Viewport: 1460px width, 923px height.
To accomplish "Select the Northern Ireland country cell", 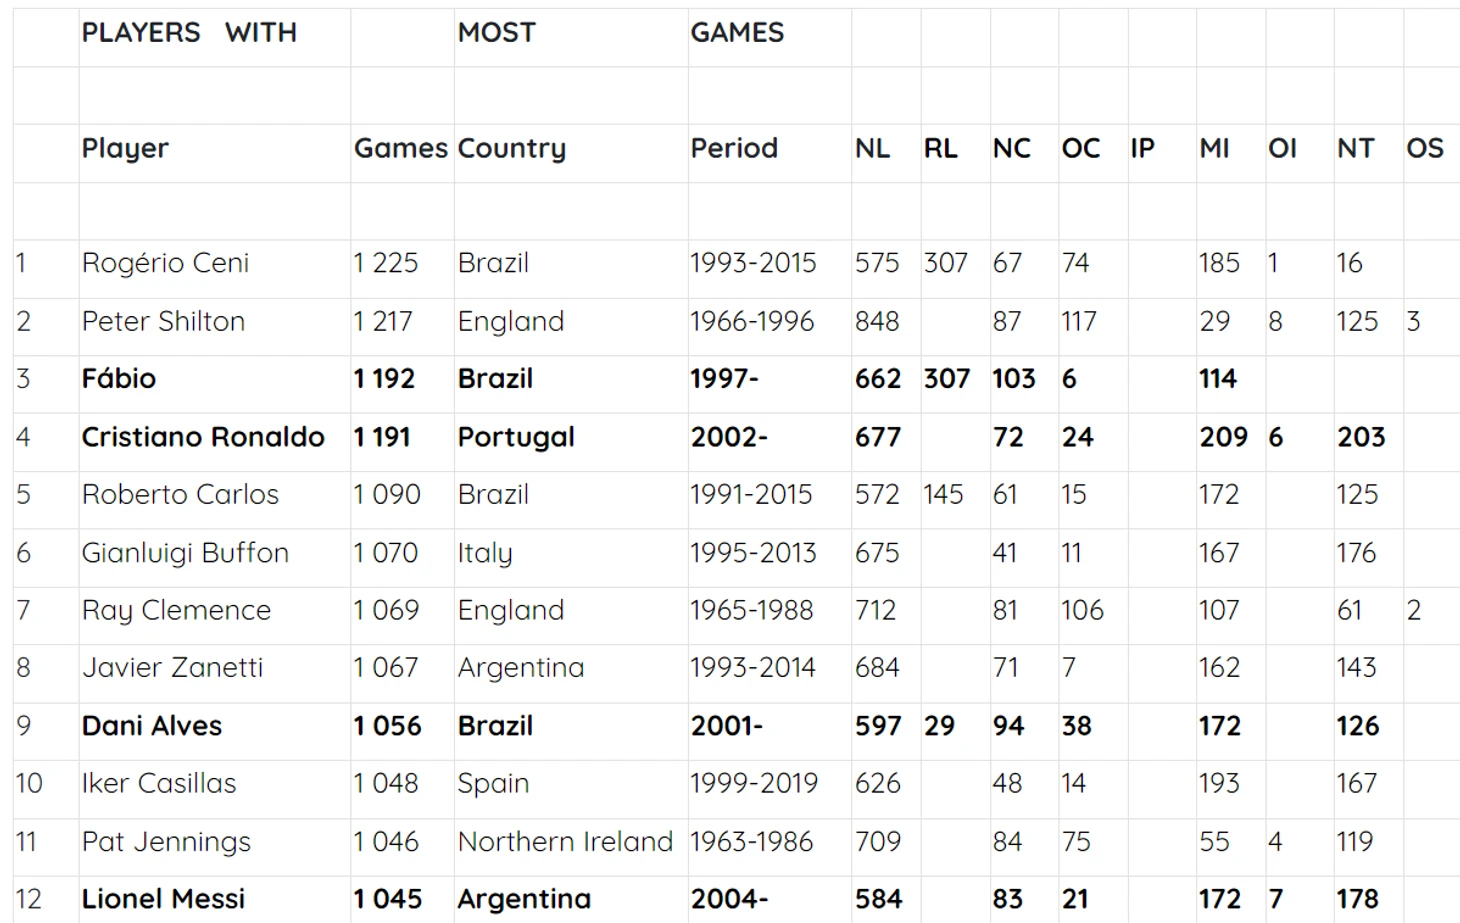I will (x=571, y=842).
